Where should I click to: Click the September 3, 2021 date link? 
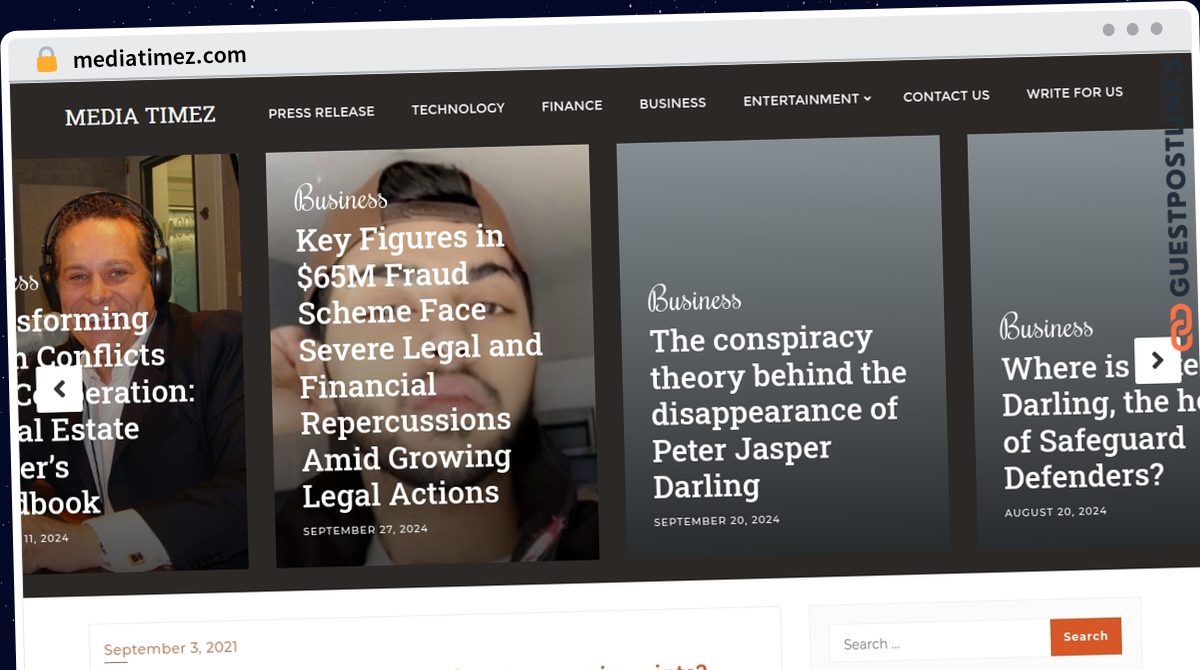[171, 648]
